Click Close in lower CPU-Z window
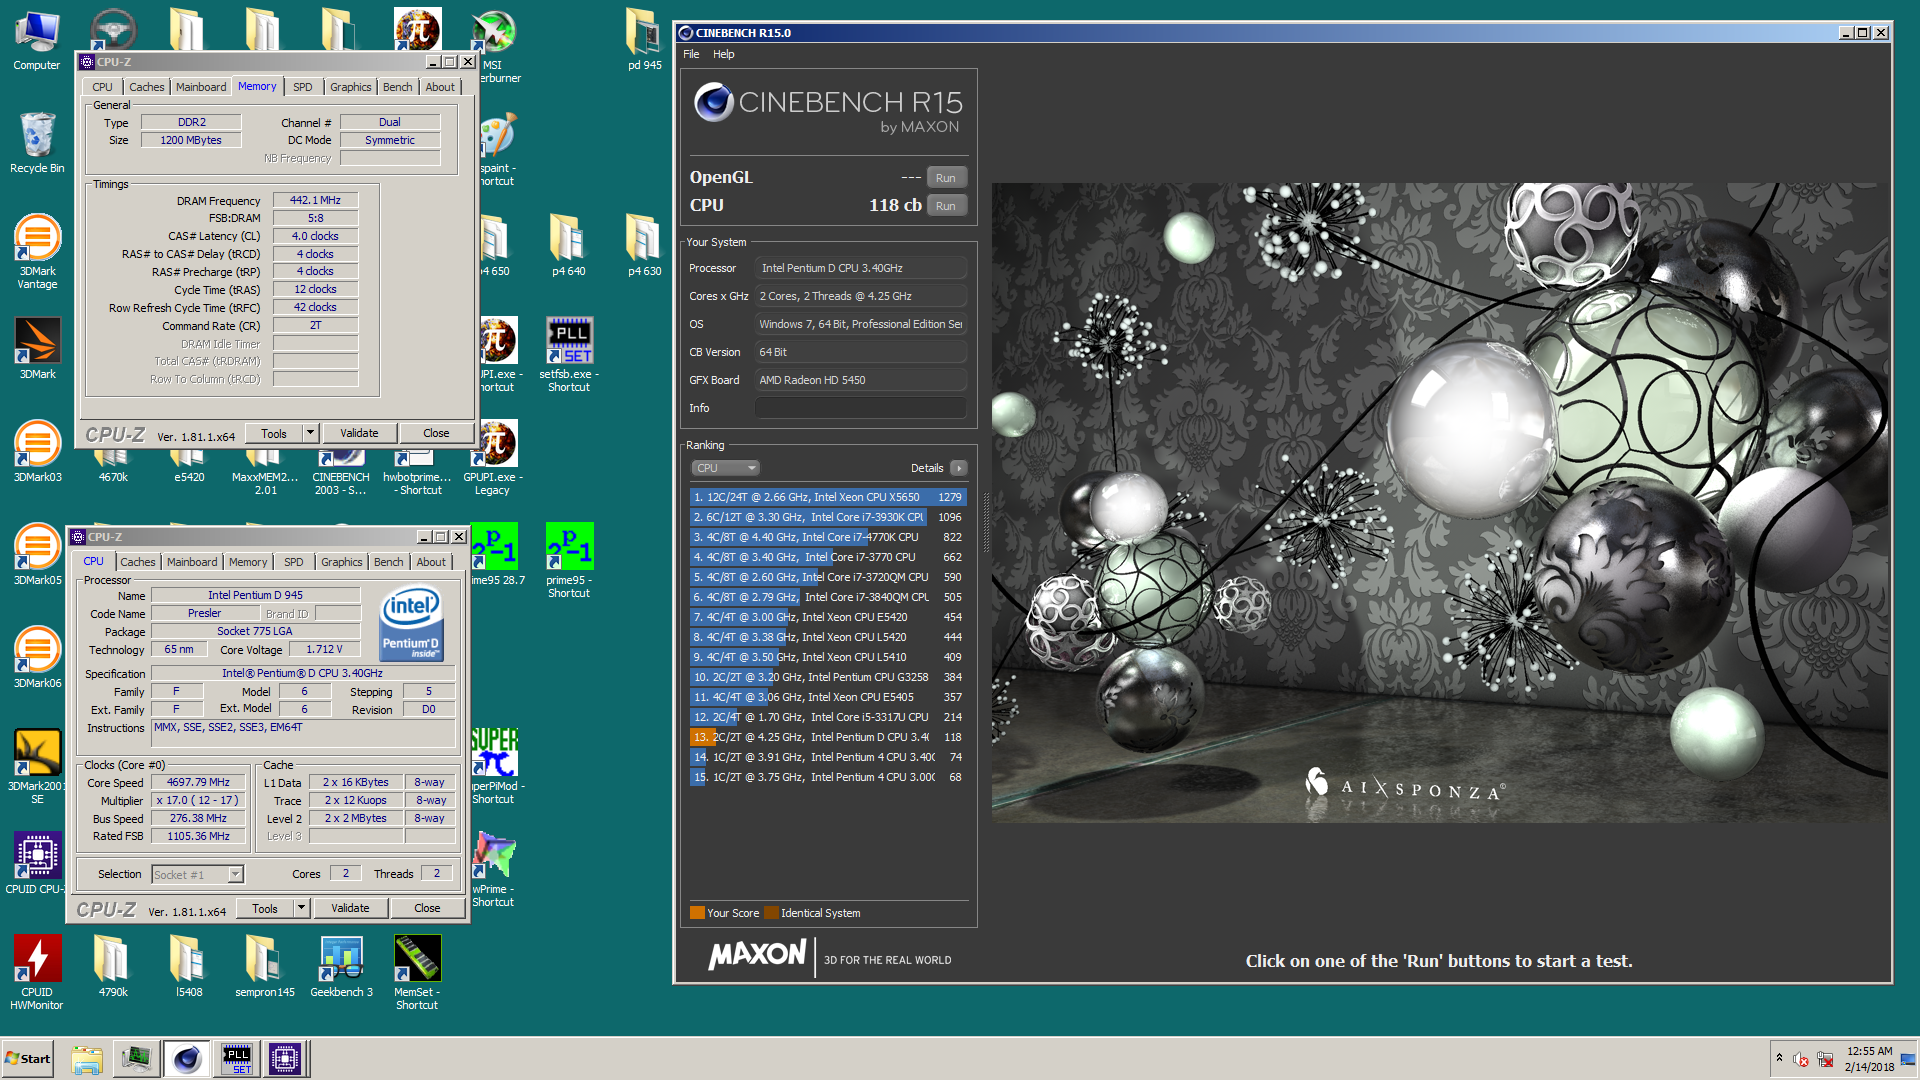The image size is (1920, 1080). [427, 908]
